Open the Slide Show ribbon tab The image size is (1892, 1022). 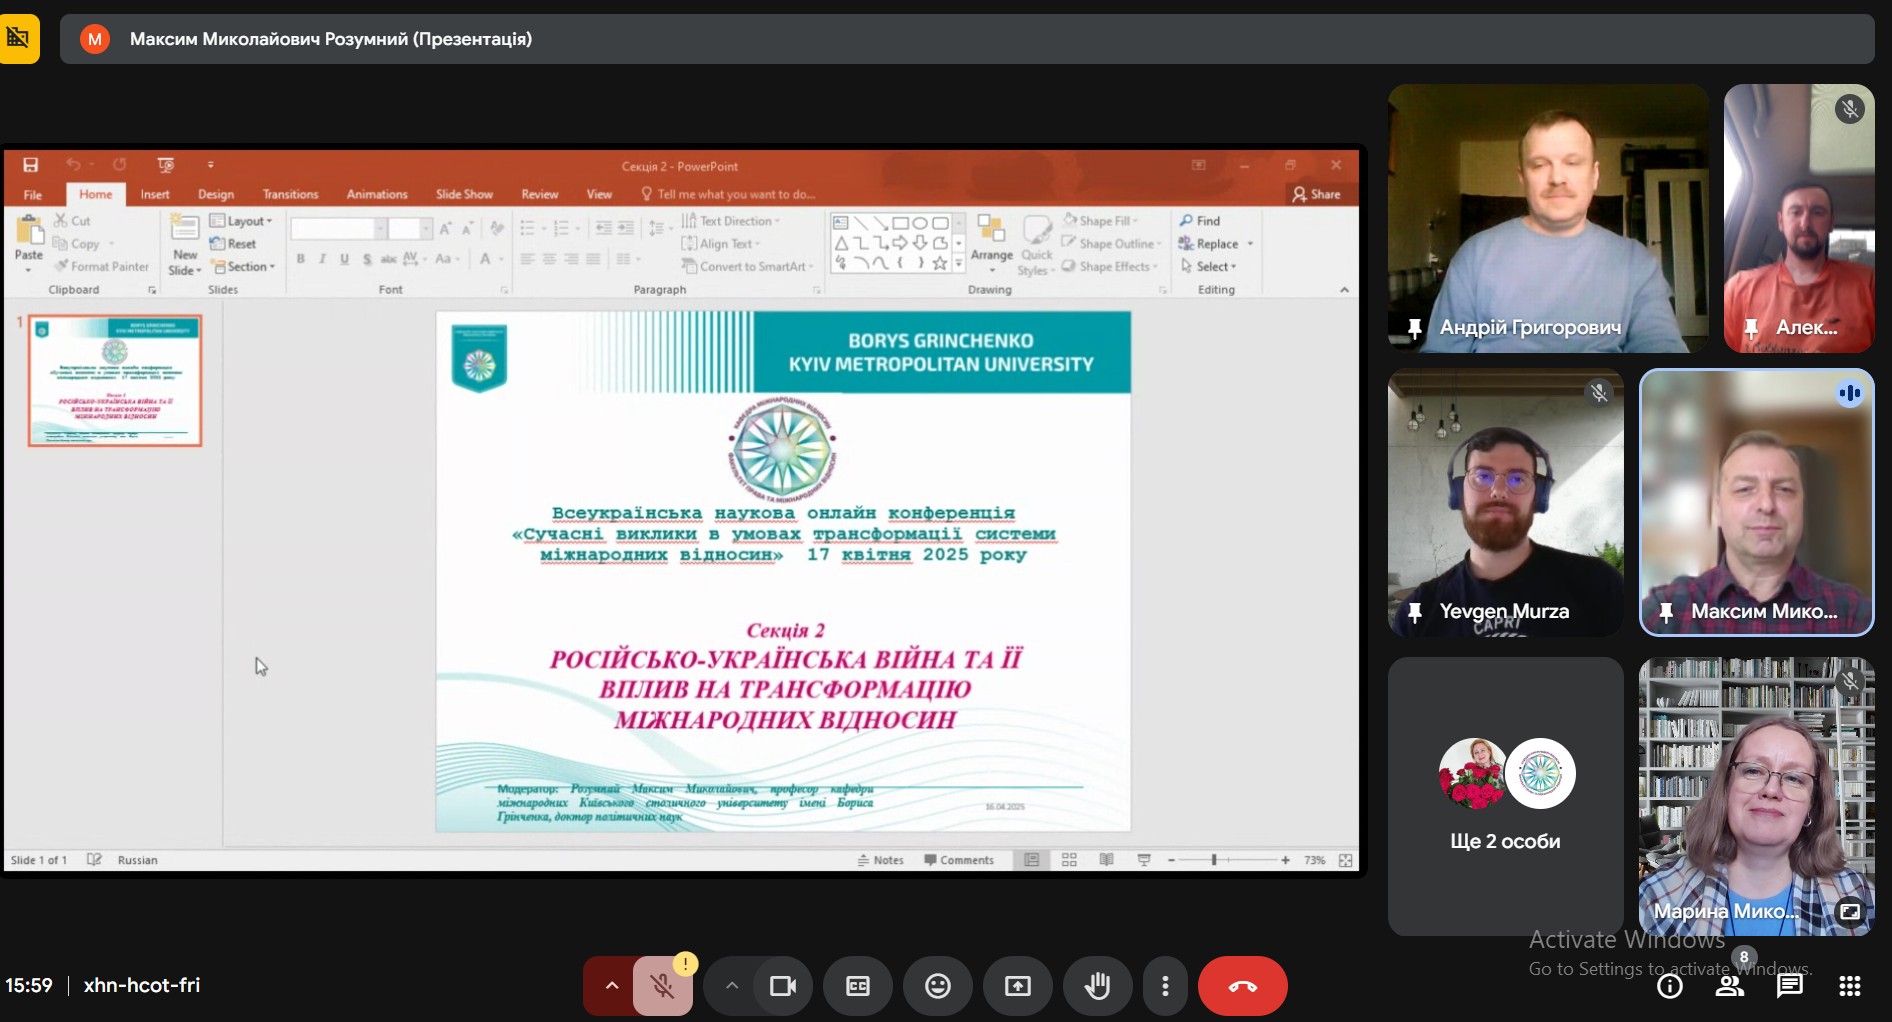coord(463,194)
